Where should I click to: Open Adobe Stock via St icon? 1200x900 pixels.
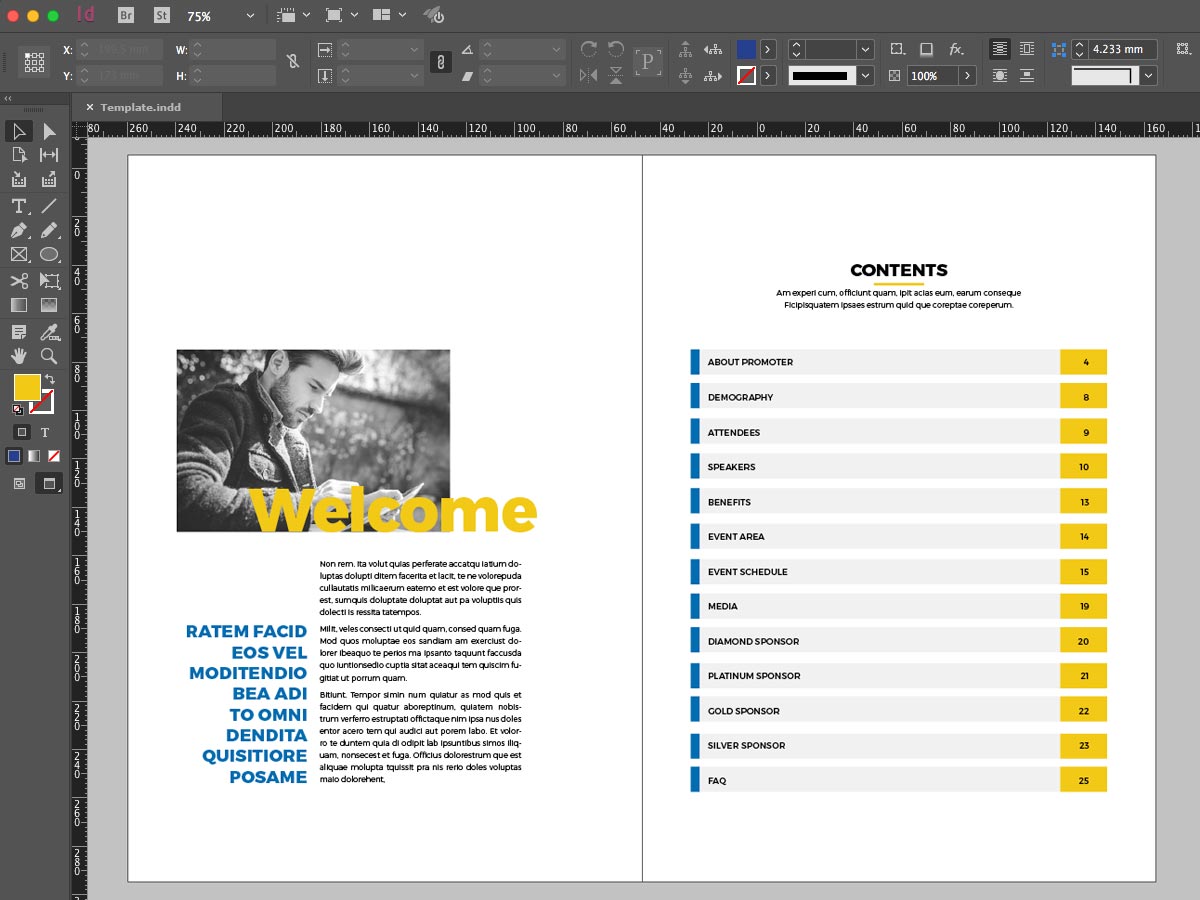162,15
